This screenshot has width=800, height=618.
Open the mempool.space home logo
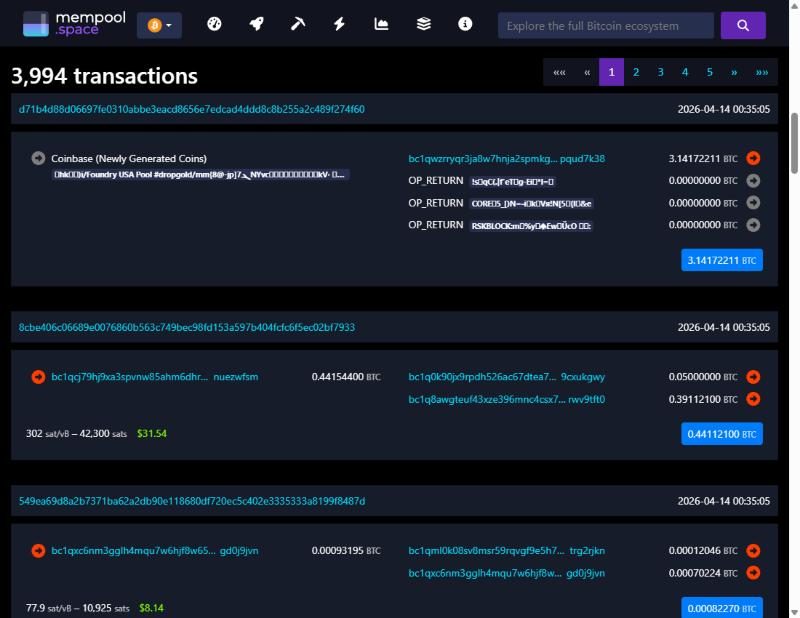coord(74,24)
